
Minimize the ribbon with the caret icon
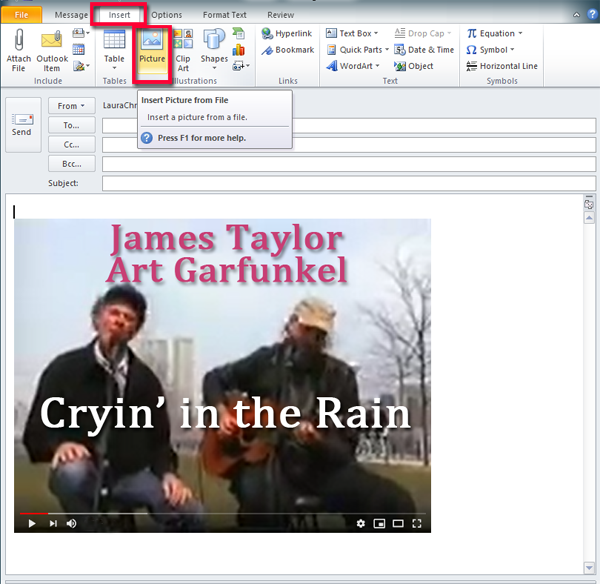[576, 15]
